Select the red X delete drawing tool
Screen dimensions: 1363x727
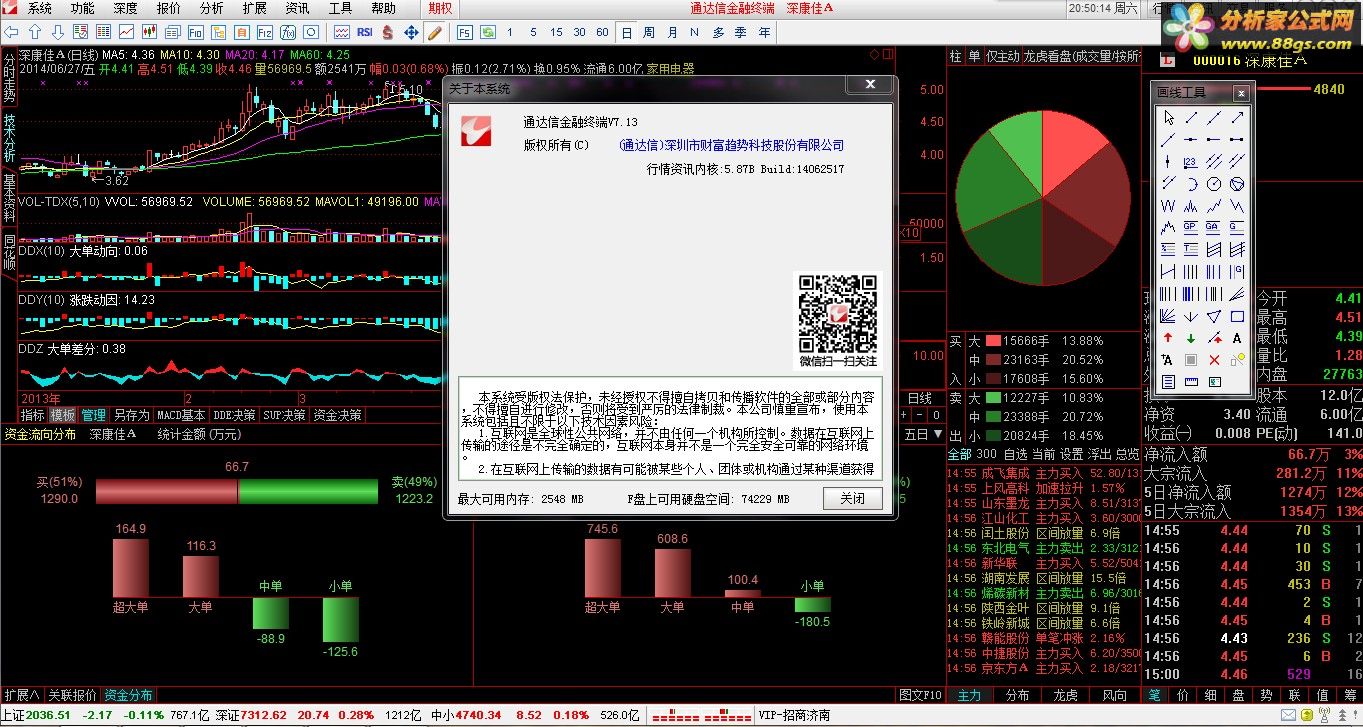tap(1214, 359)
